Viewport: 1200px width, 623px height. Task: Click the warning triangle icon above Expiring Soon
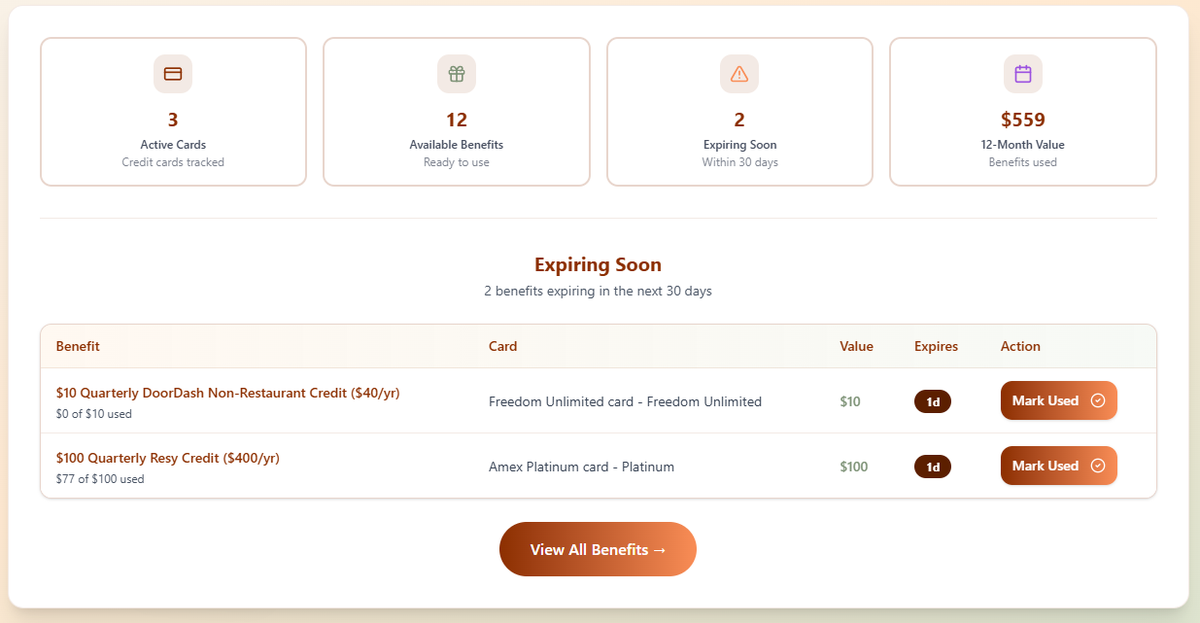(x=739, y=73)
